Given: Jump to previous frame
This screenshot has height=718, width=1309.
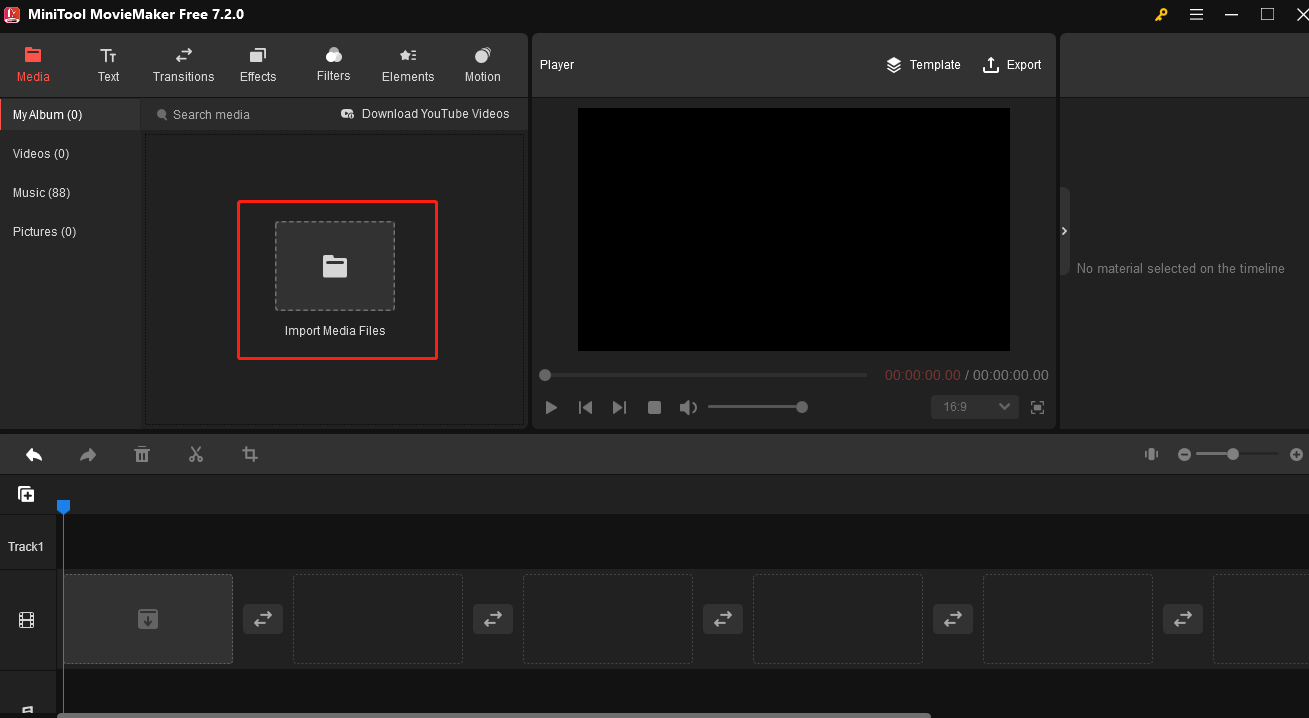Looking at the screenshot, I should point(586,407).
